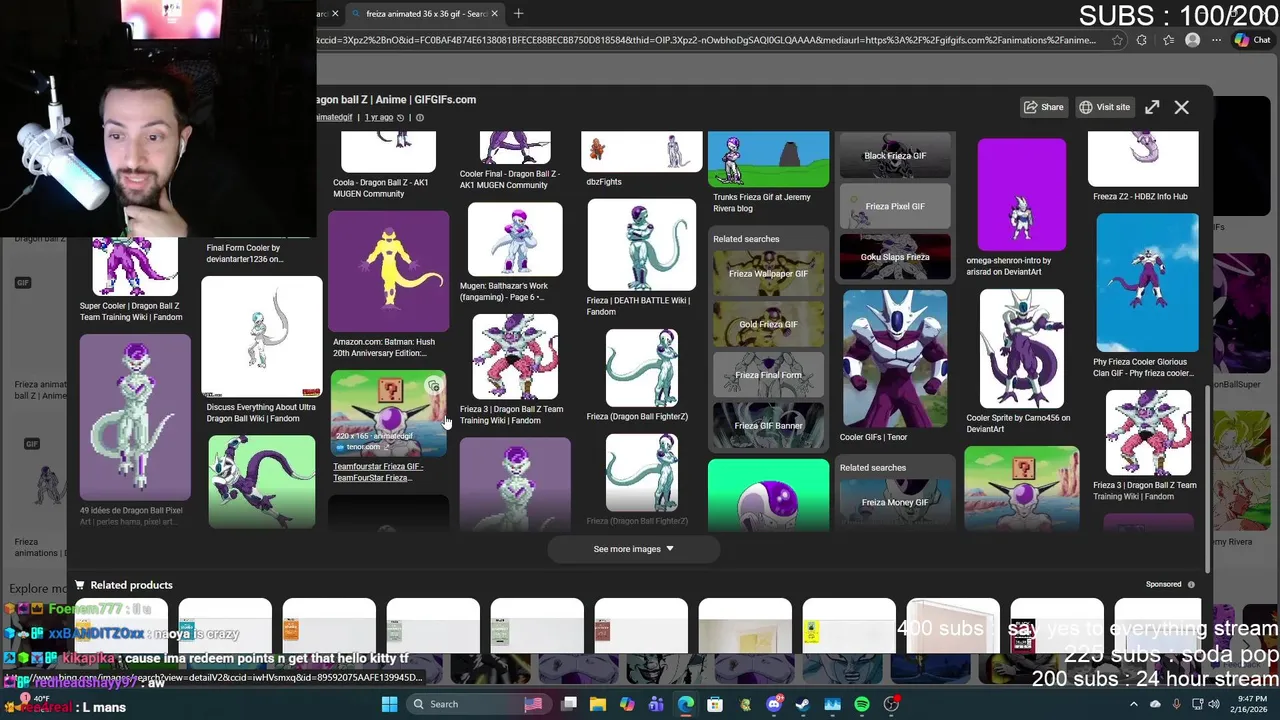
Task: Open a new browser tab
Action: (x=518, y=14)
